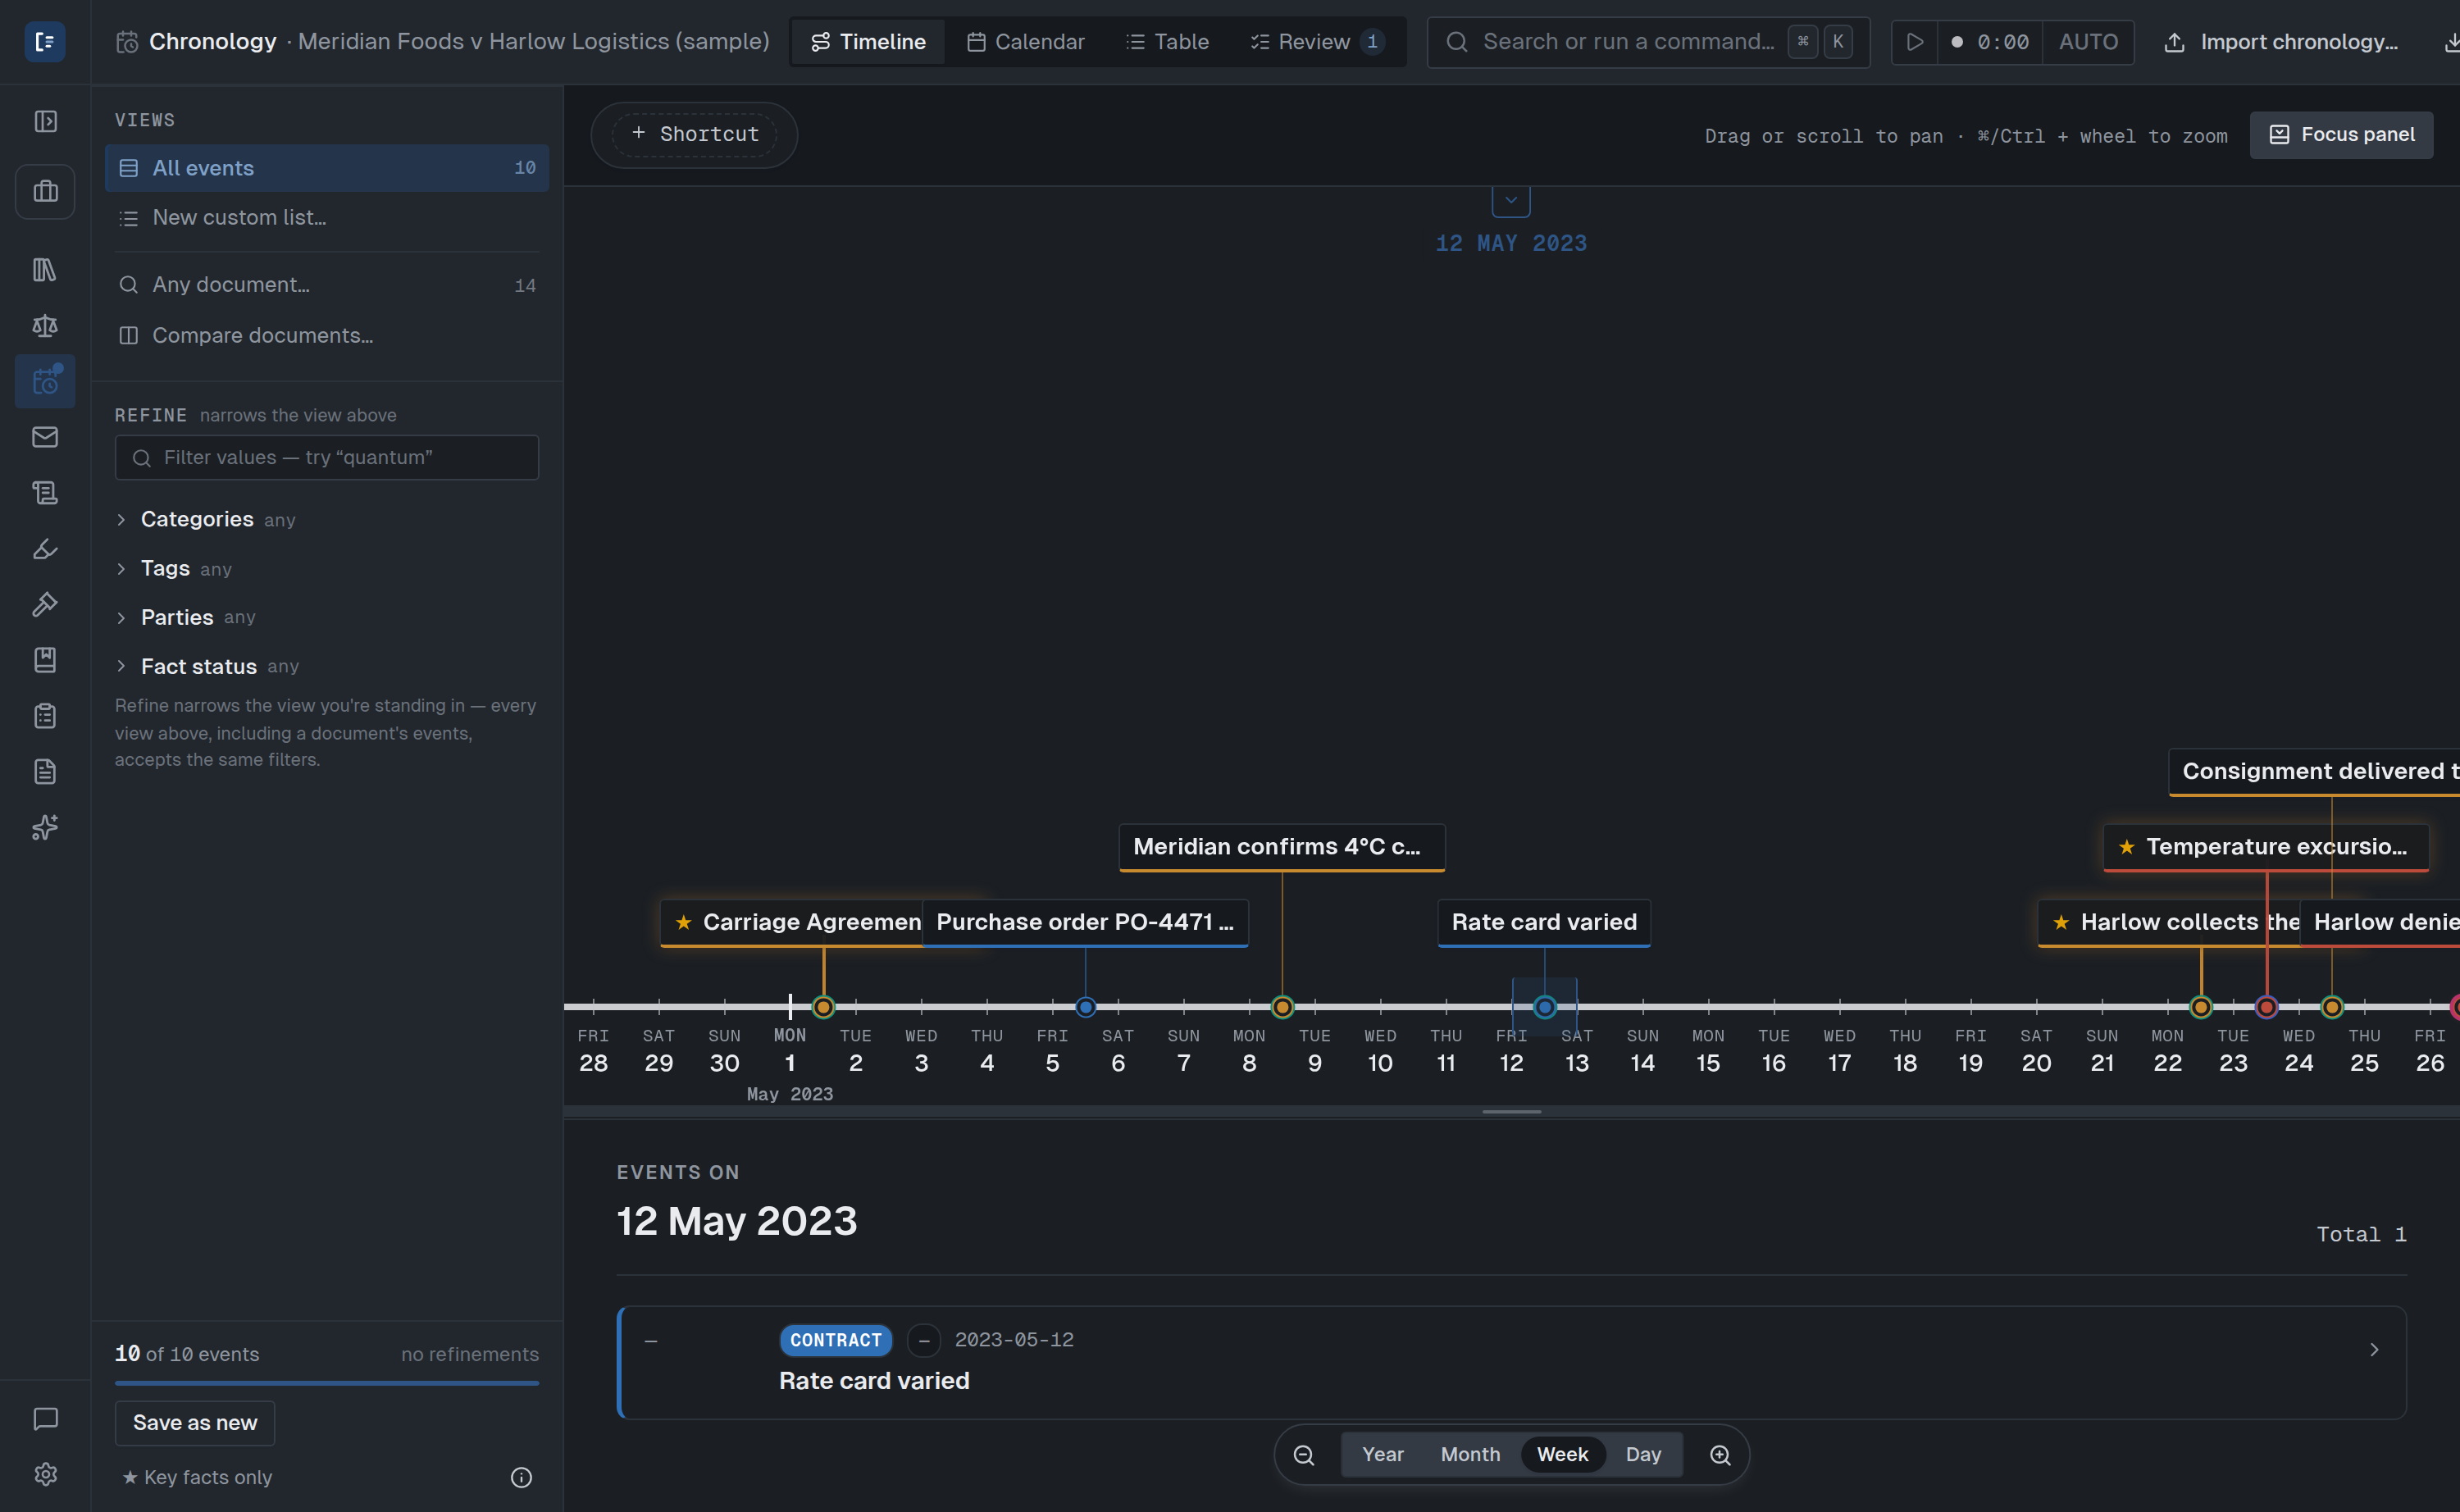Click the Meridian confirms 4°C event label

(x=1282, y=847)
